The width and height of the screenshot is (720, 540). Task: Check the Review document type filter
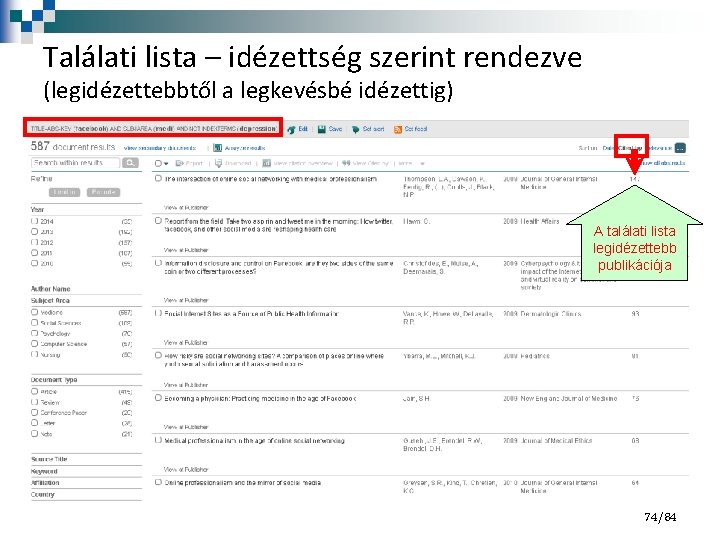(34, 402)
